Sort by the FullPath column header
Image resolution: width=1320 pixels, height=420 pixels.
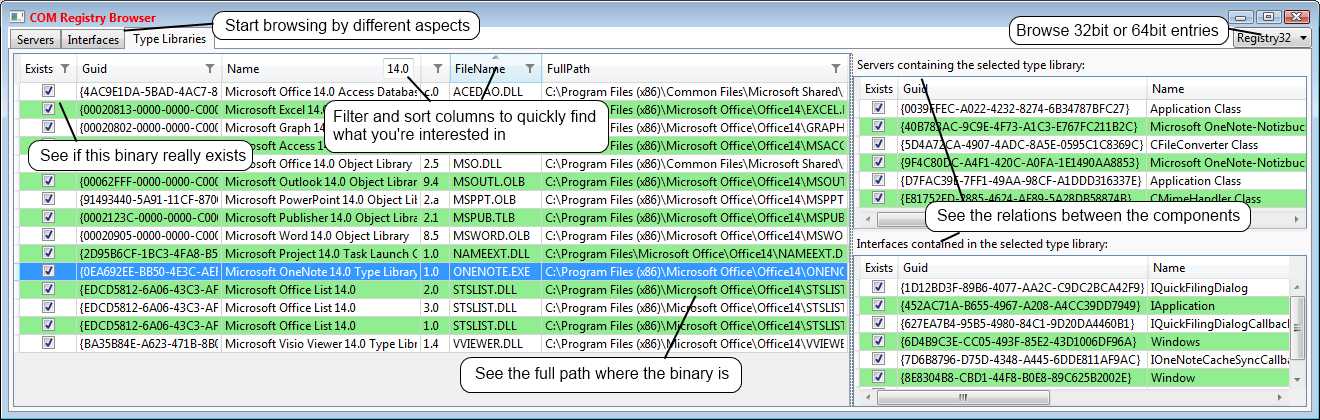[x=568, y=69]
